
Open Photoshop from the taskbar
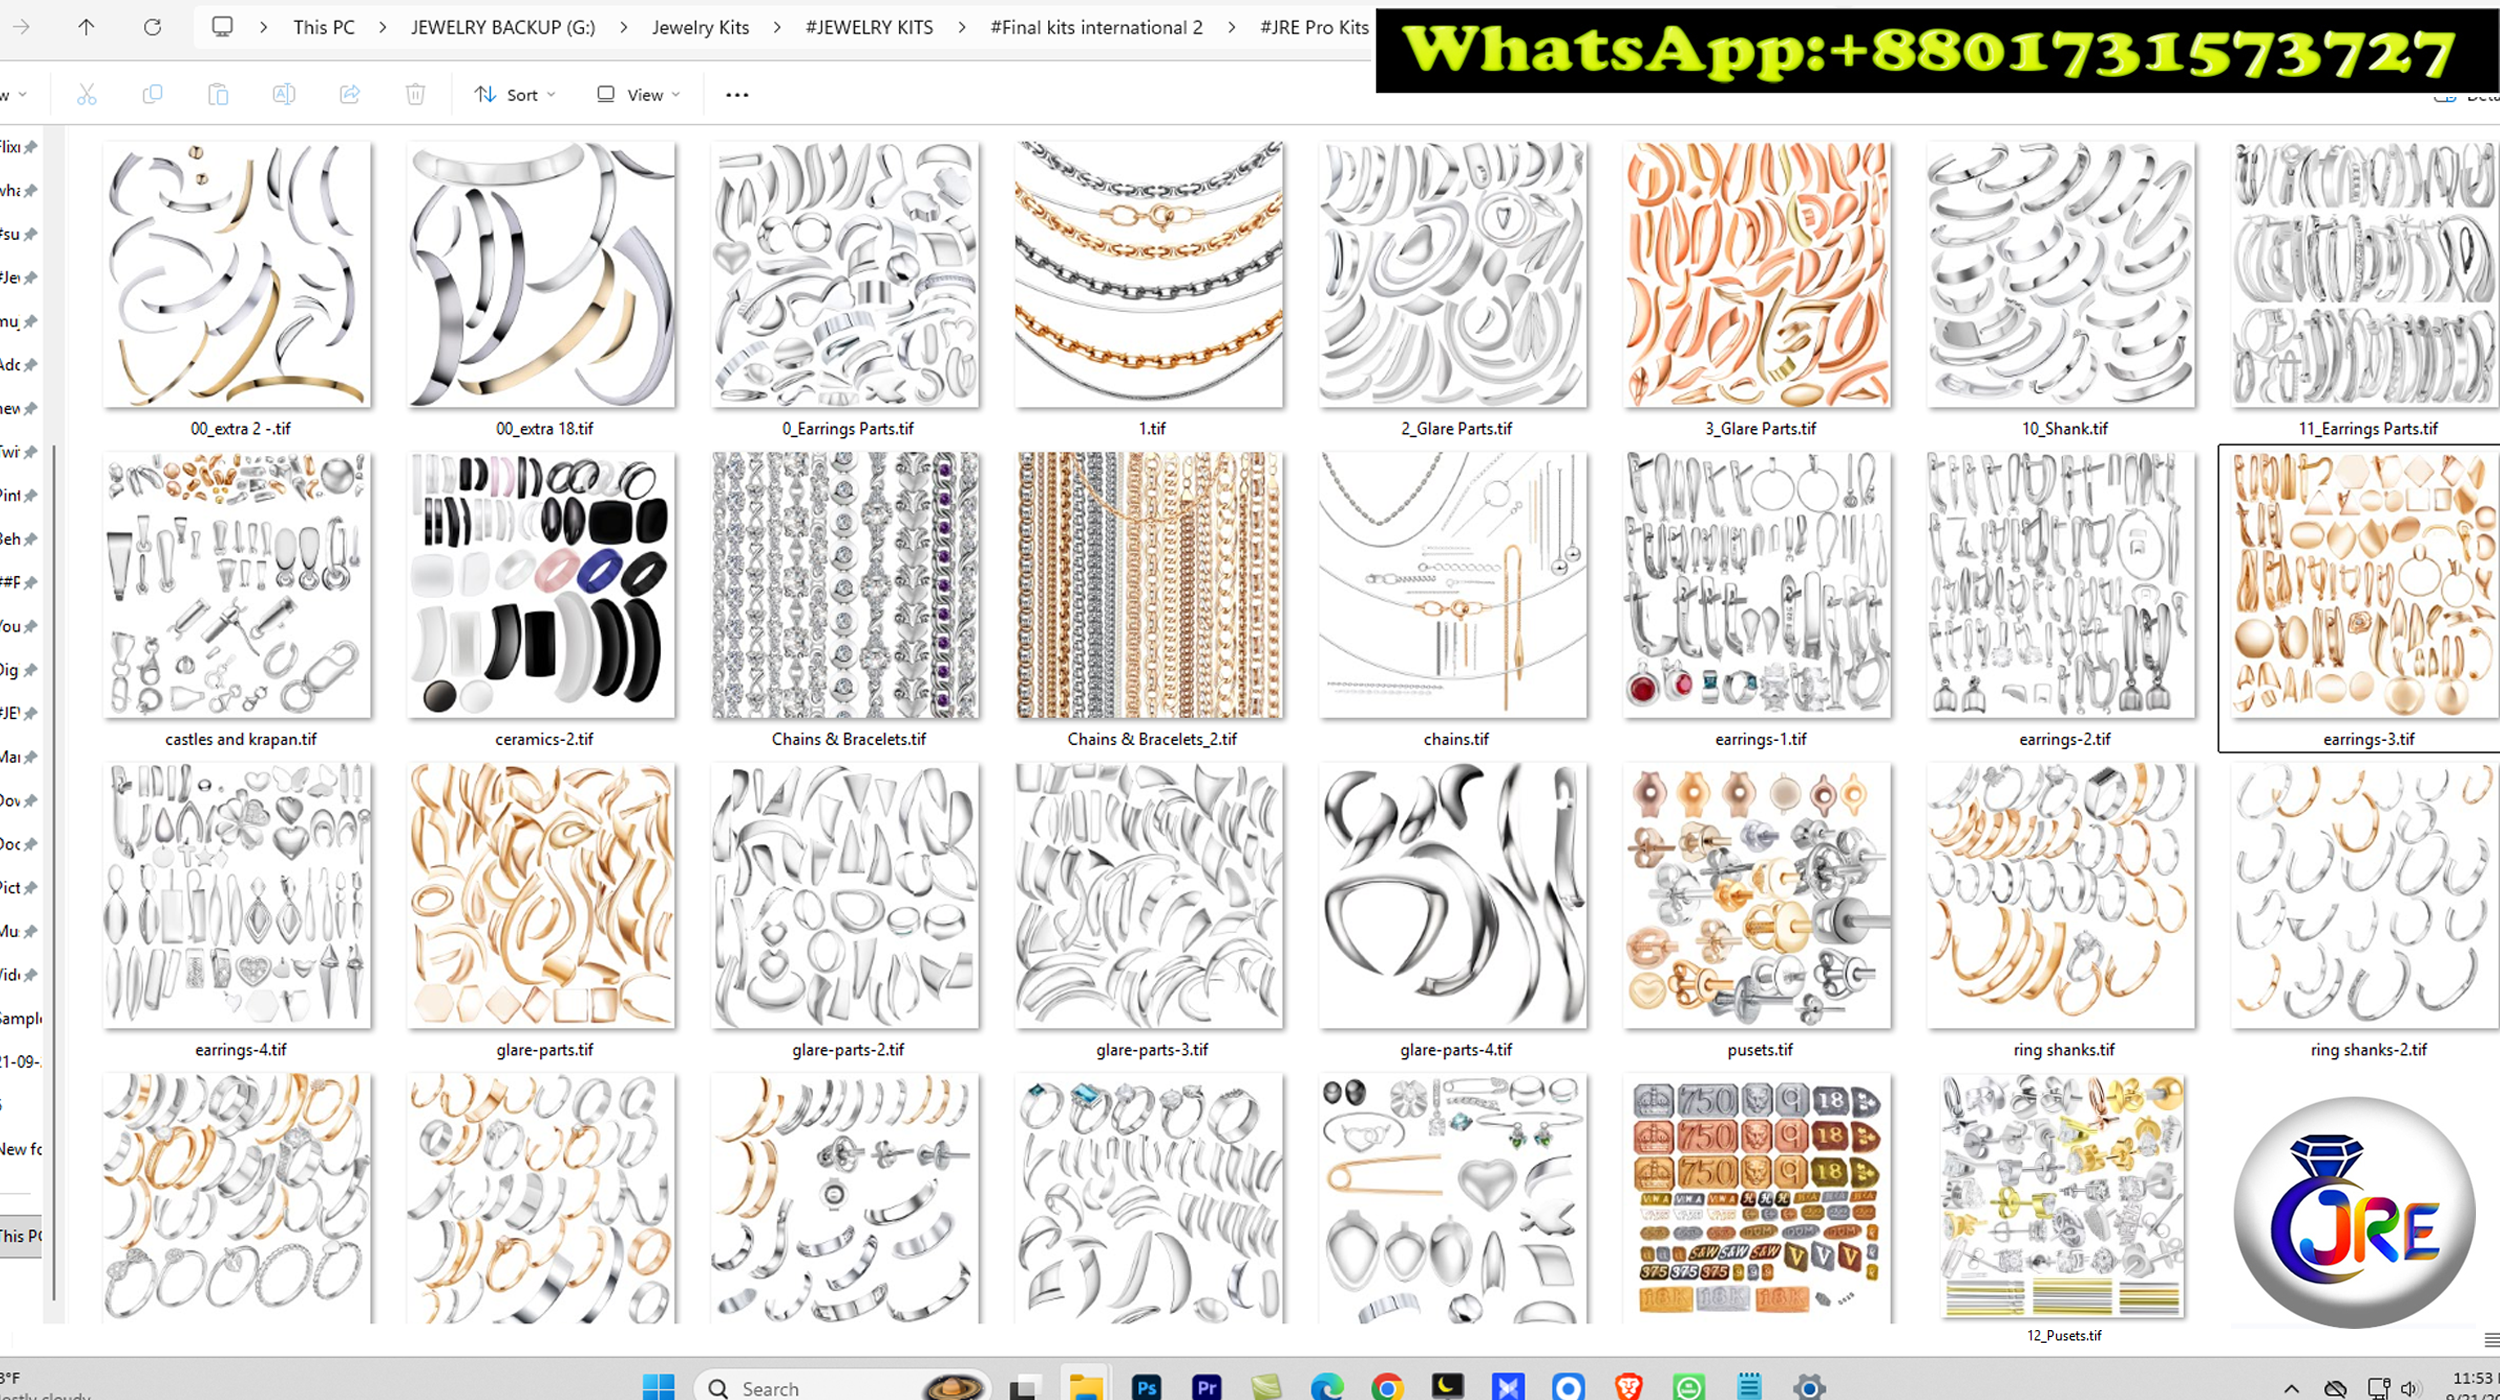(1146, 1387)
